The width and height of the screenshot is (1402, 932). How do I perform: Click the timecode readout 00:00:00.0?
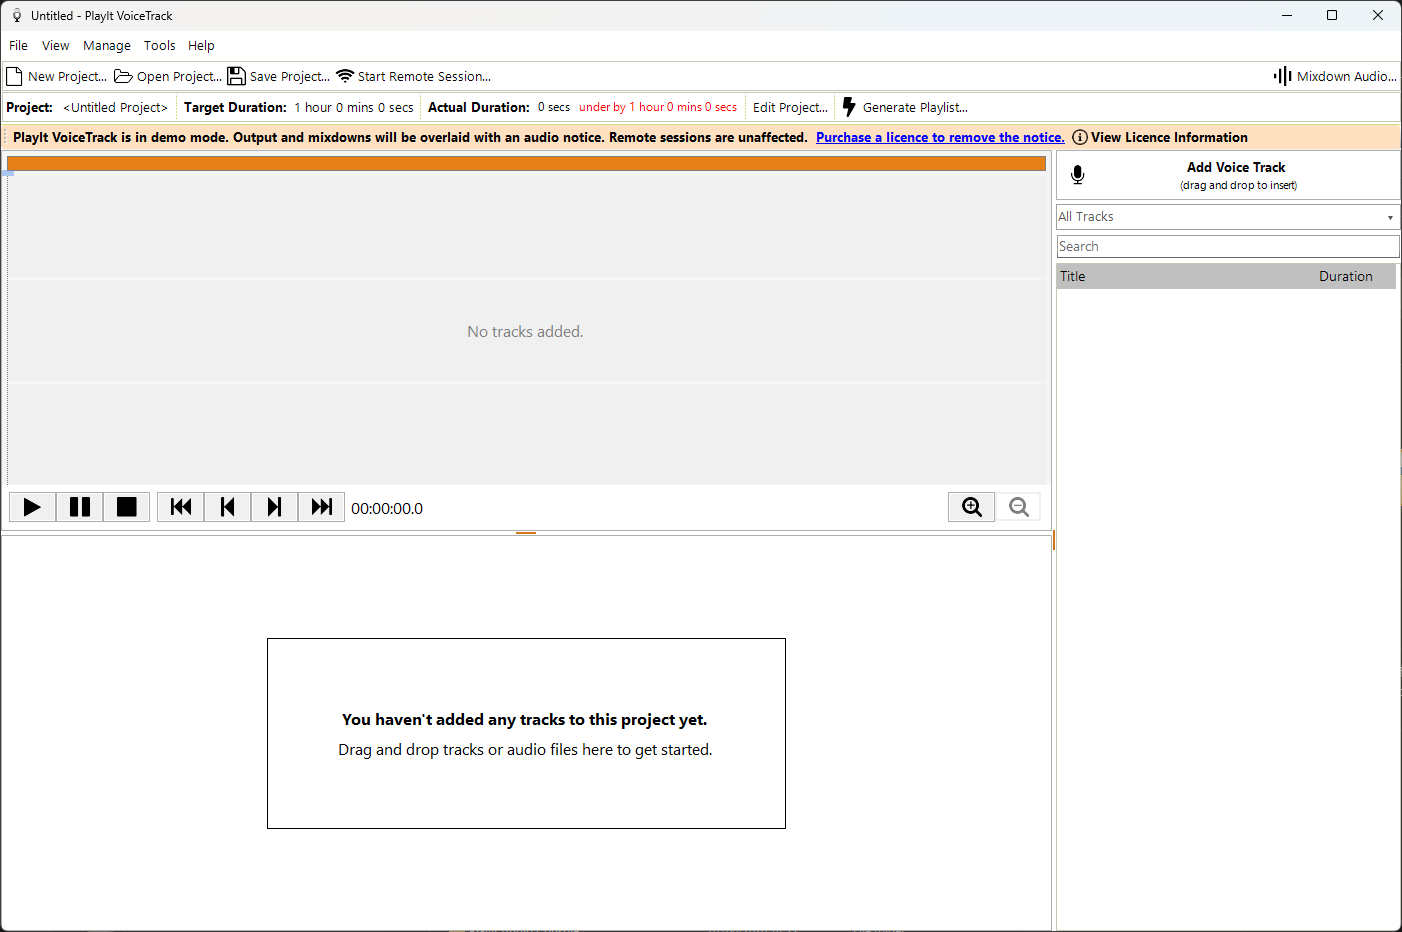tap(387, 508)
